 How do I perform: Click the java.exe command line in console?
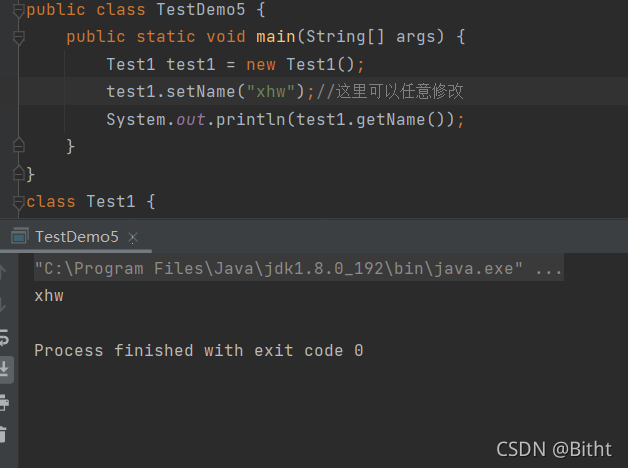(299, 268)
